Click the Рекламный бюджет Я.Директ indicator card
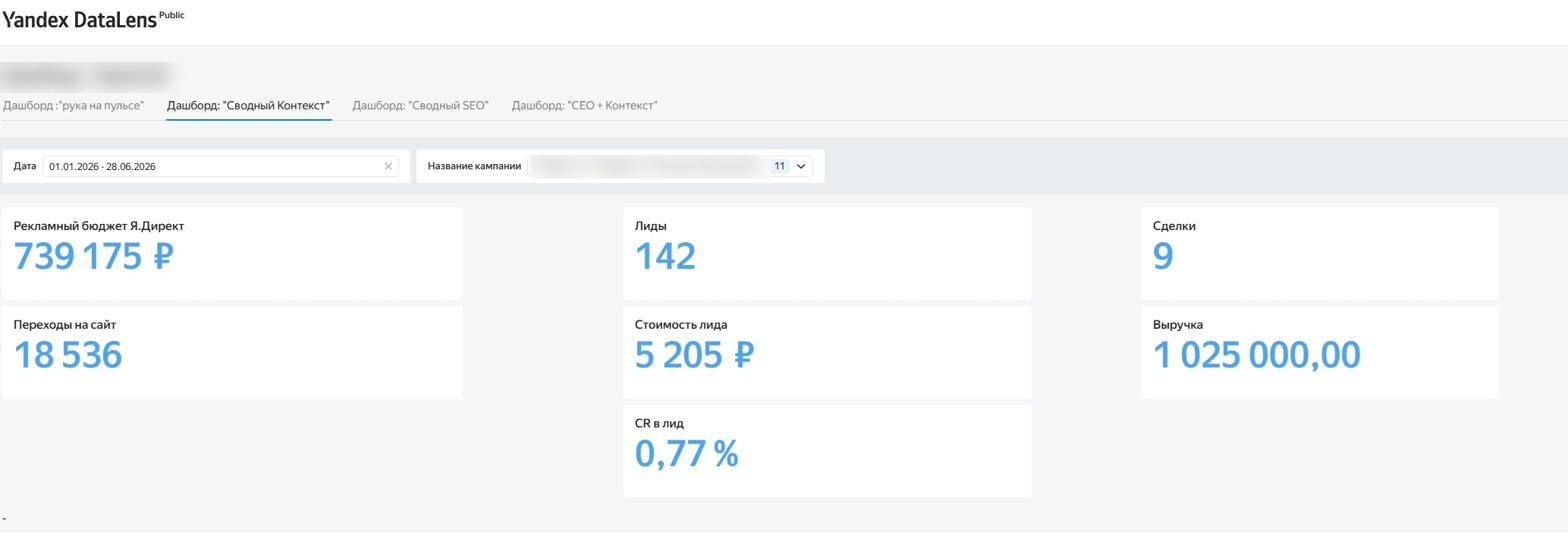The height and width of the screenshot is (560, 1568). [x=232, y=254]
